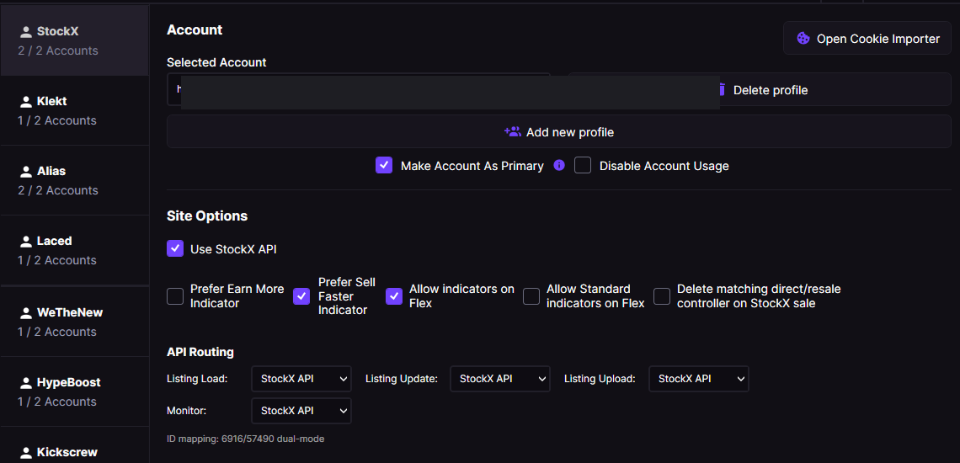This screenshot has height=463, width=960.
Task: Toggle Use StockX API checkbox
Action: [175, 249]
